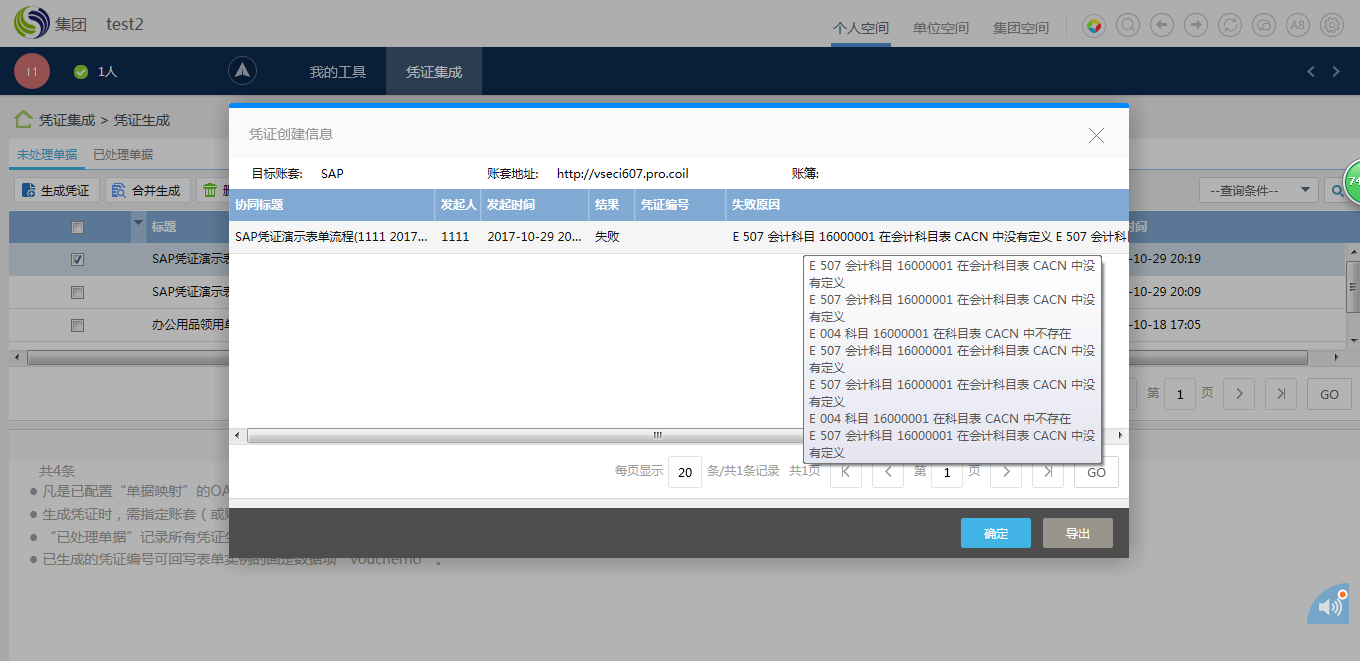Switch to 集团空间 tab
Screen dimensions: 1360x661
(x=1021, y=28)
